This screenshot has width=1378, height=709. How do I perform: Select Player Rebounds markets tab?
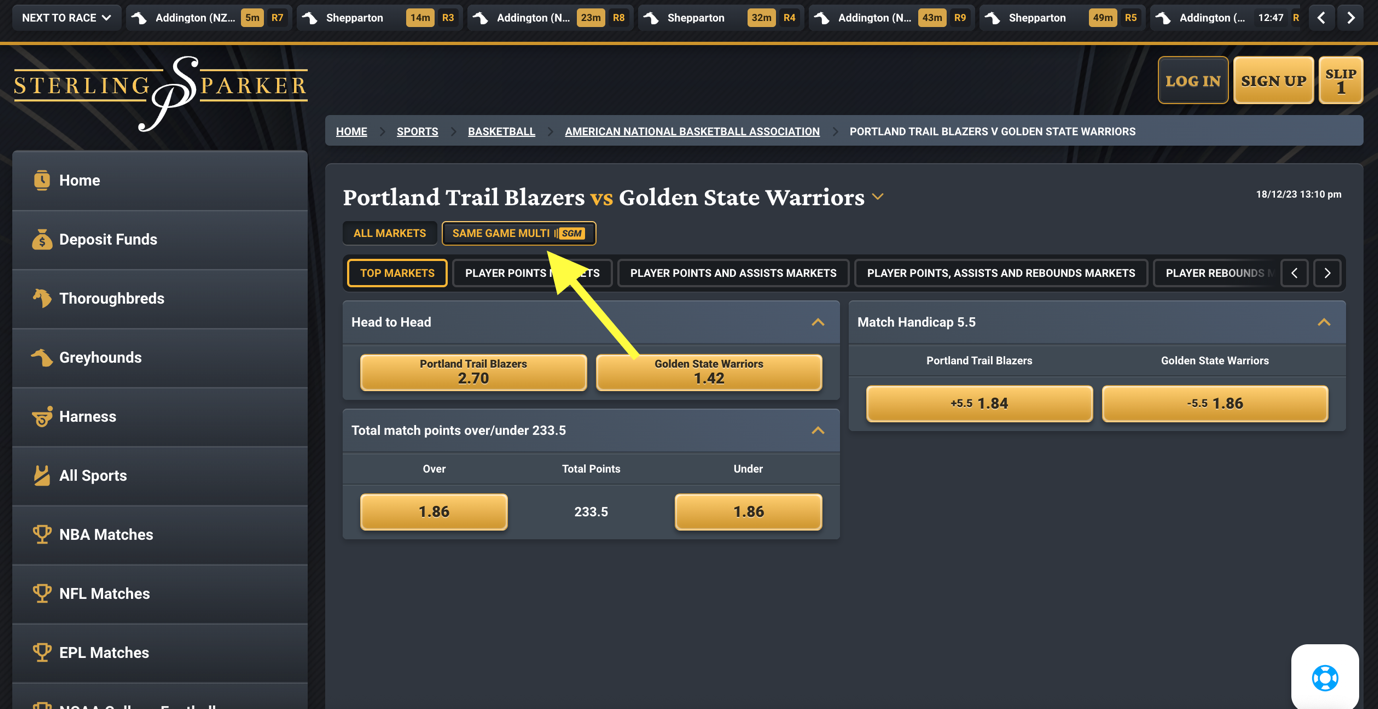tap(1216, 273)
